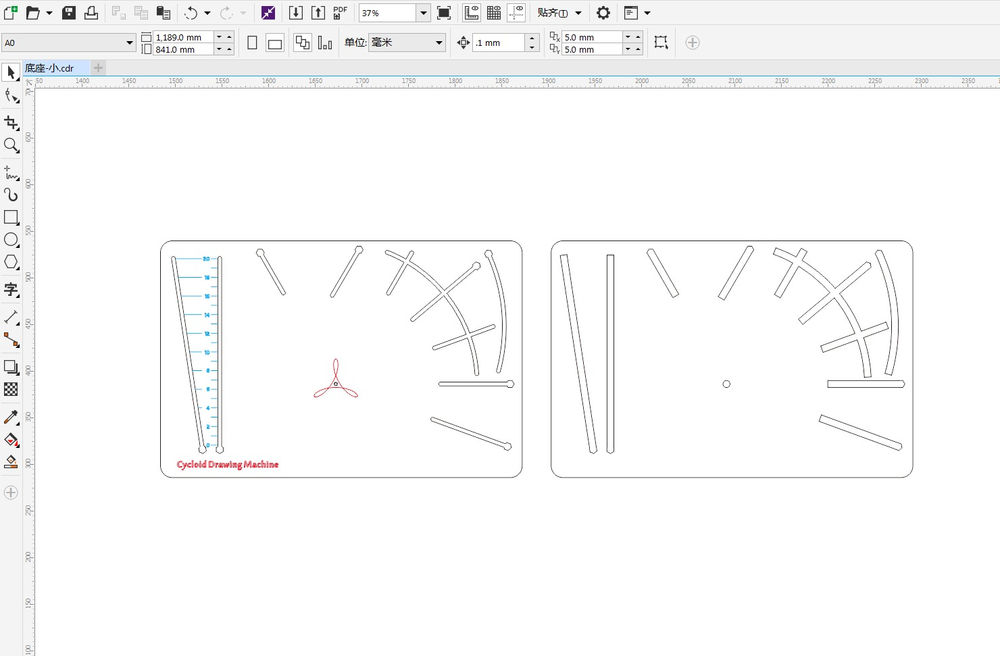Select the Ellipse tool

click(x=12, y=240)
